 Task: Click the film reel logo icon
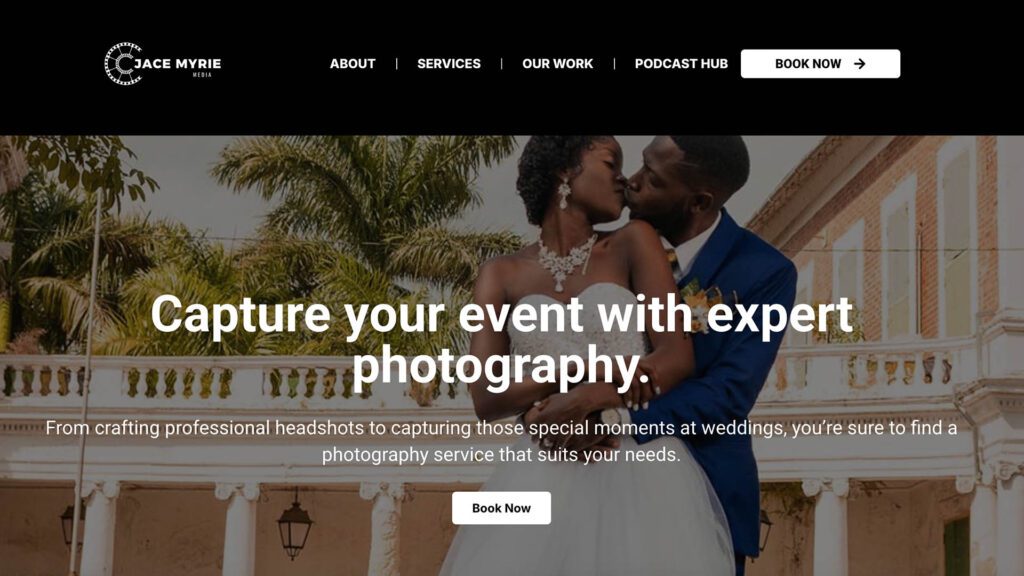click(124, 63)
